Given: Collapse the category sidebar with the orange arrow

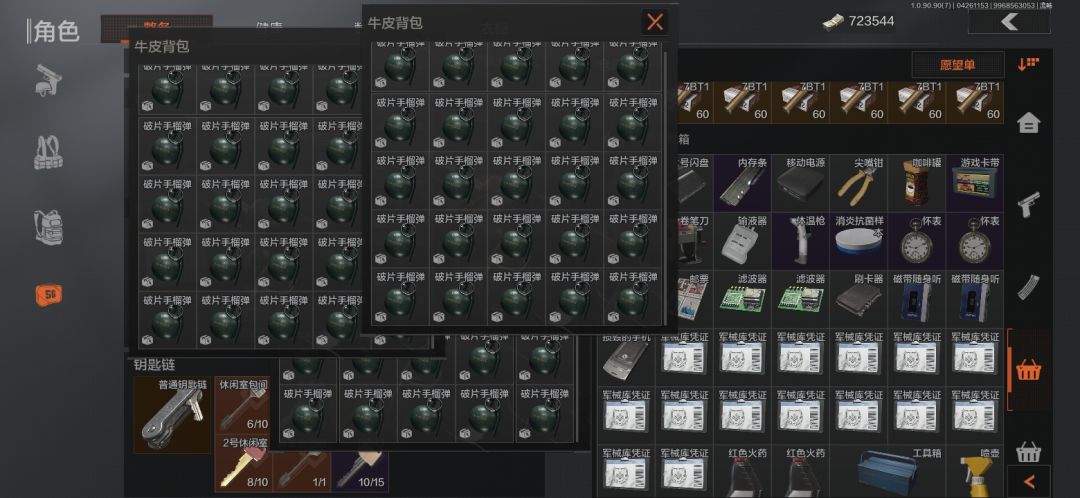Looking at the screenshot, I should [x=1029, y=481].
